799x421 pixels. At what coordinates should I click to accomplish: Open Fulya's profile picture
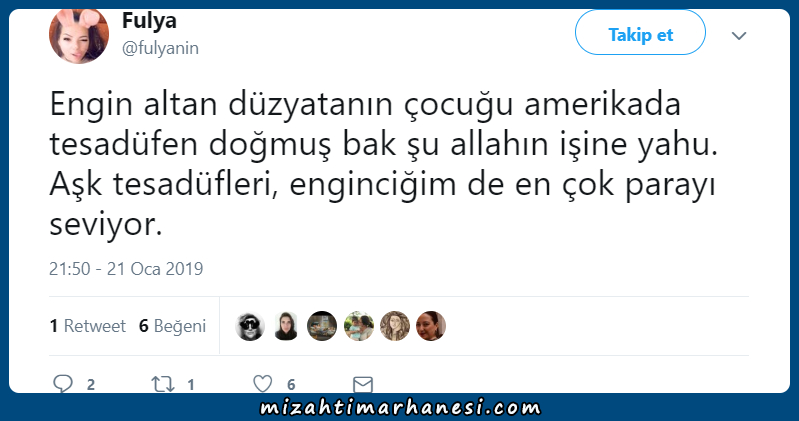79,36
